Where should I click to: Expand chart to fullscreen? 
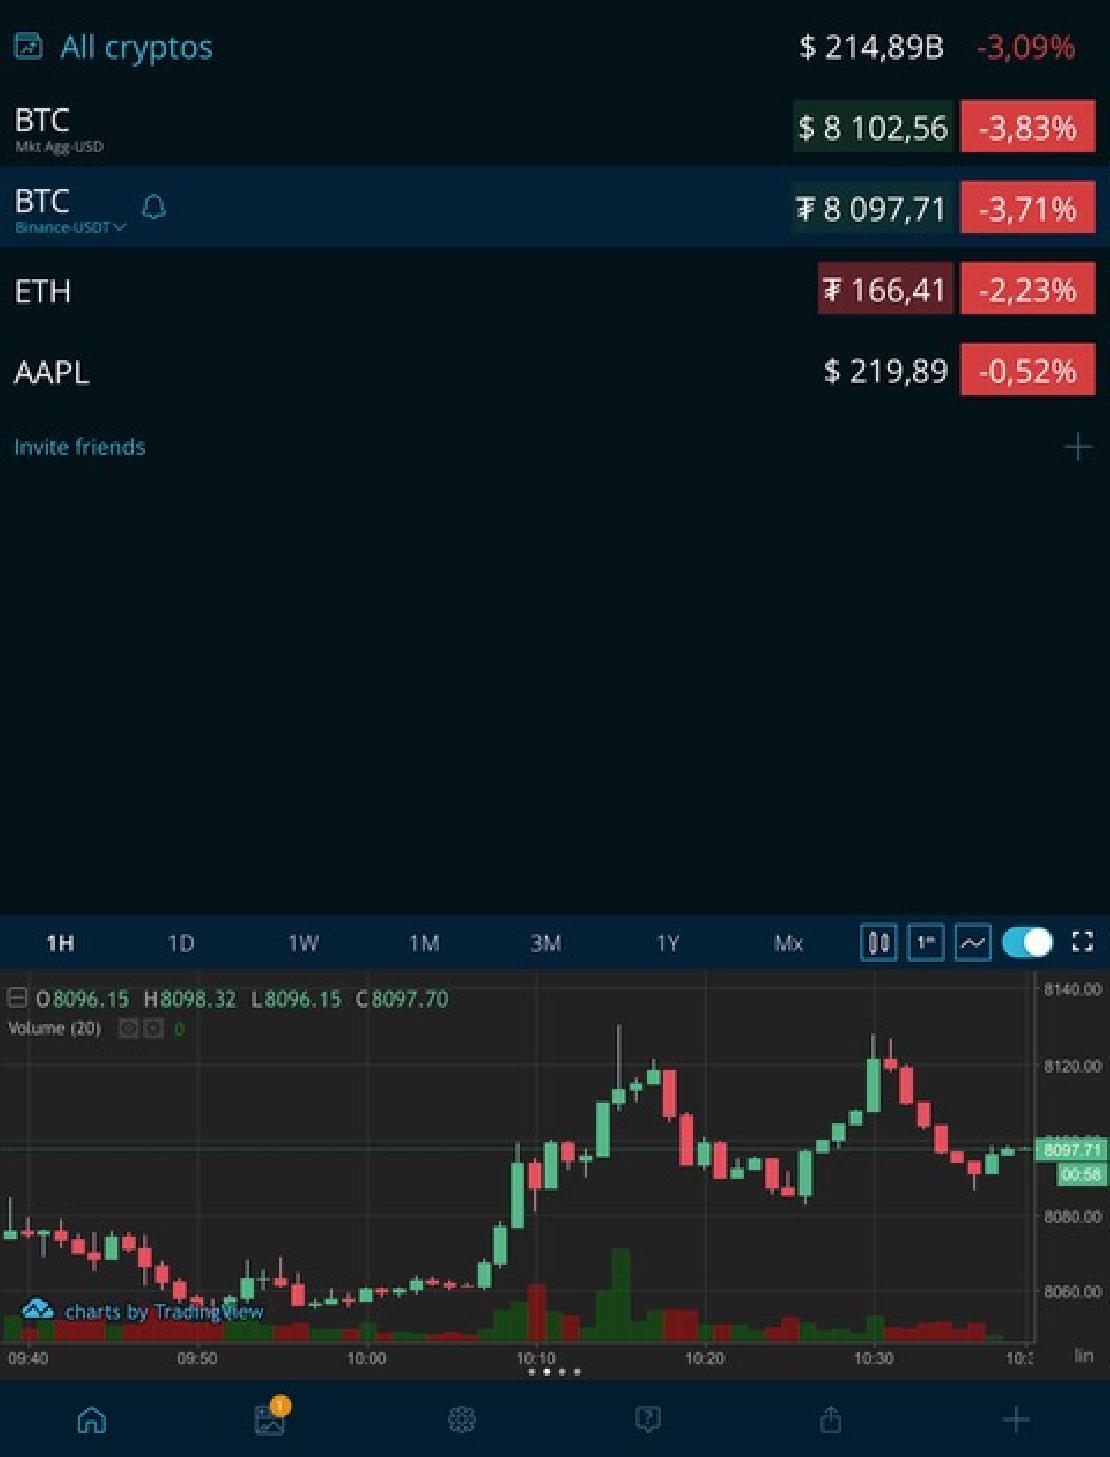(x=1082, y=942)
